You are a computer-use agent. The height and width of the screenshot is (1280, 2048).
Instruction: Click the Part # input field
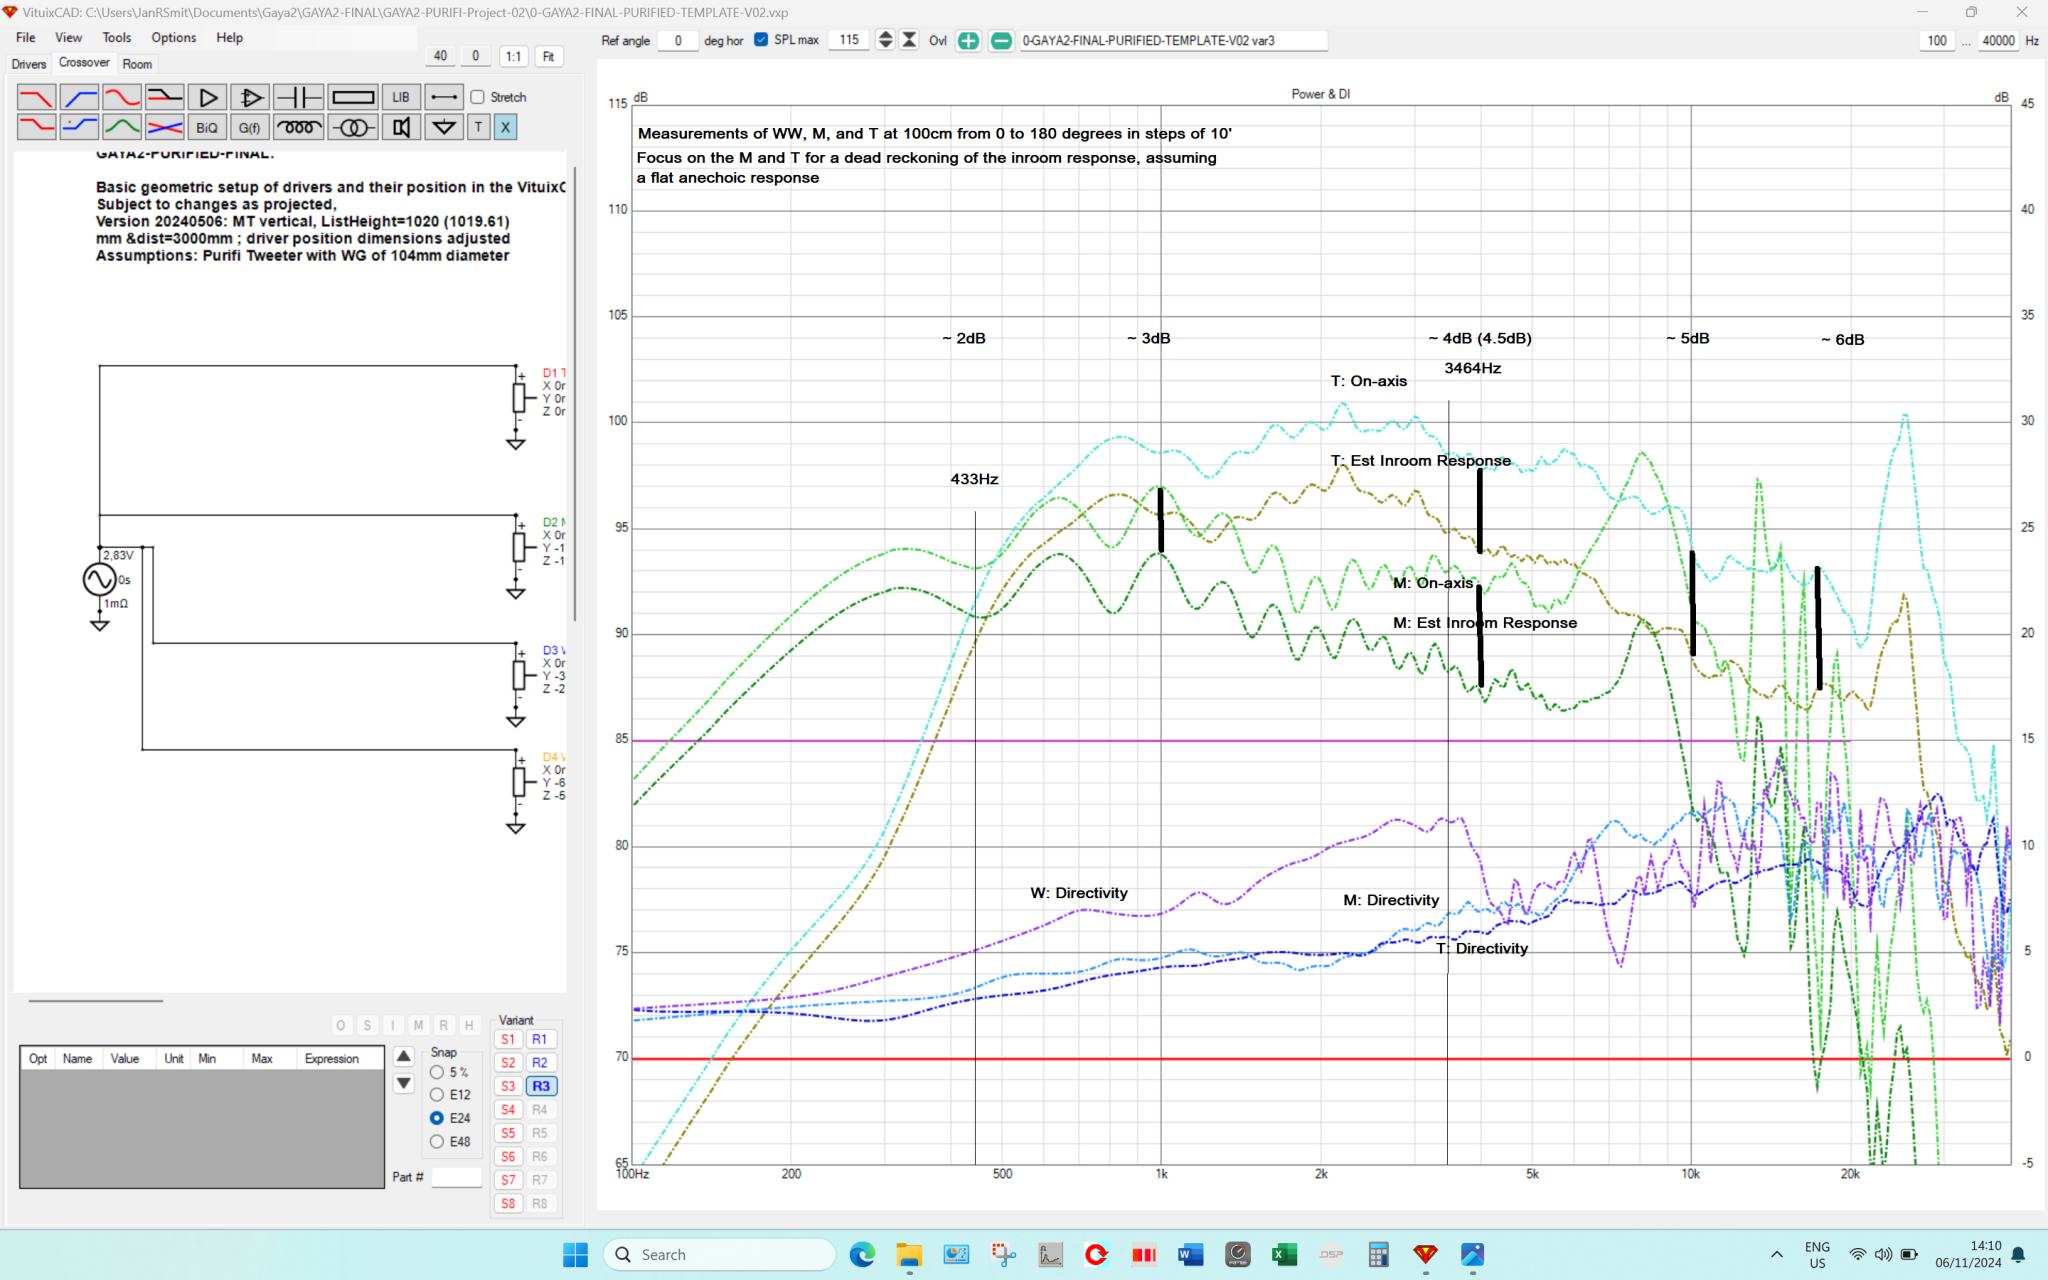click(x=457, y=1177)
